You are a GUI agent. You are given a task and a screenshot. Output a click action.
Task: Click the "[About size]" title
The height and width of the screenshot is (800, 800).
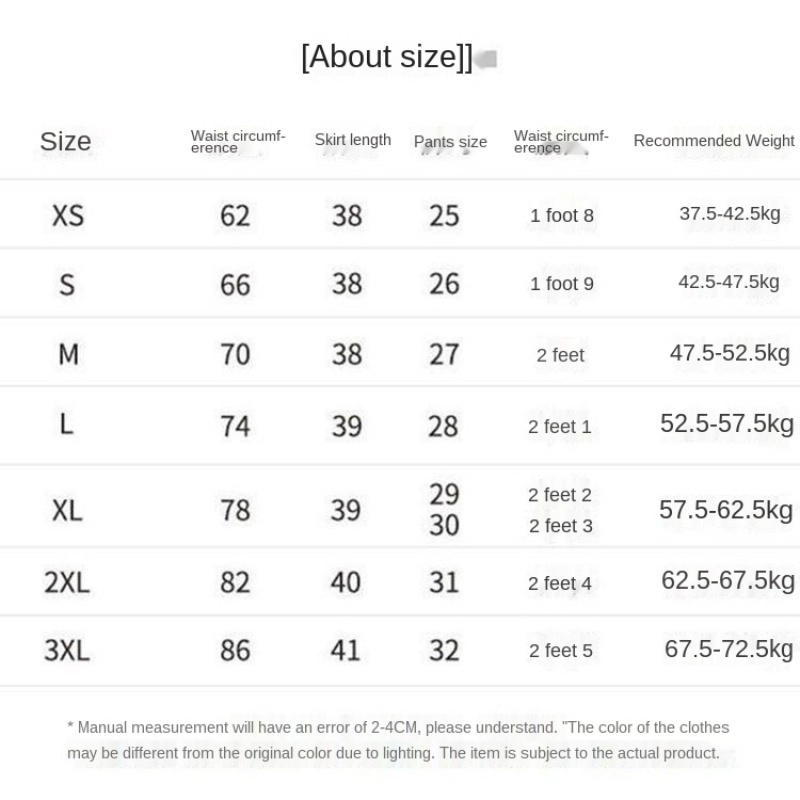pos(386,57)
